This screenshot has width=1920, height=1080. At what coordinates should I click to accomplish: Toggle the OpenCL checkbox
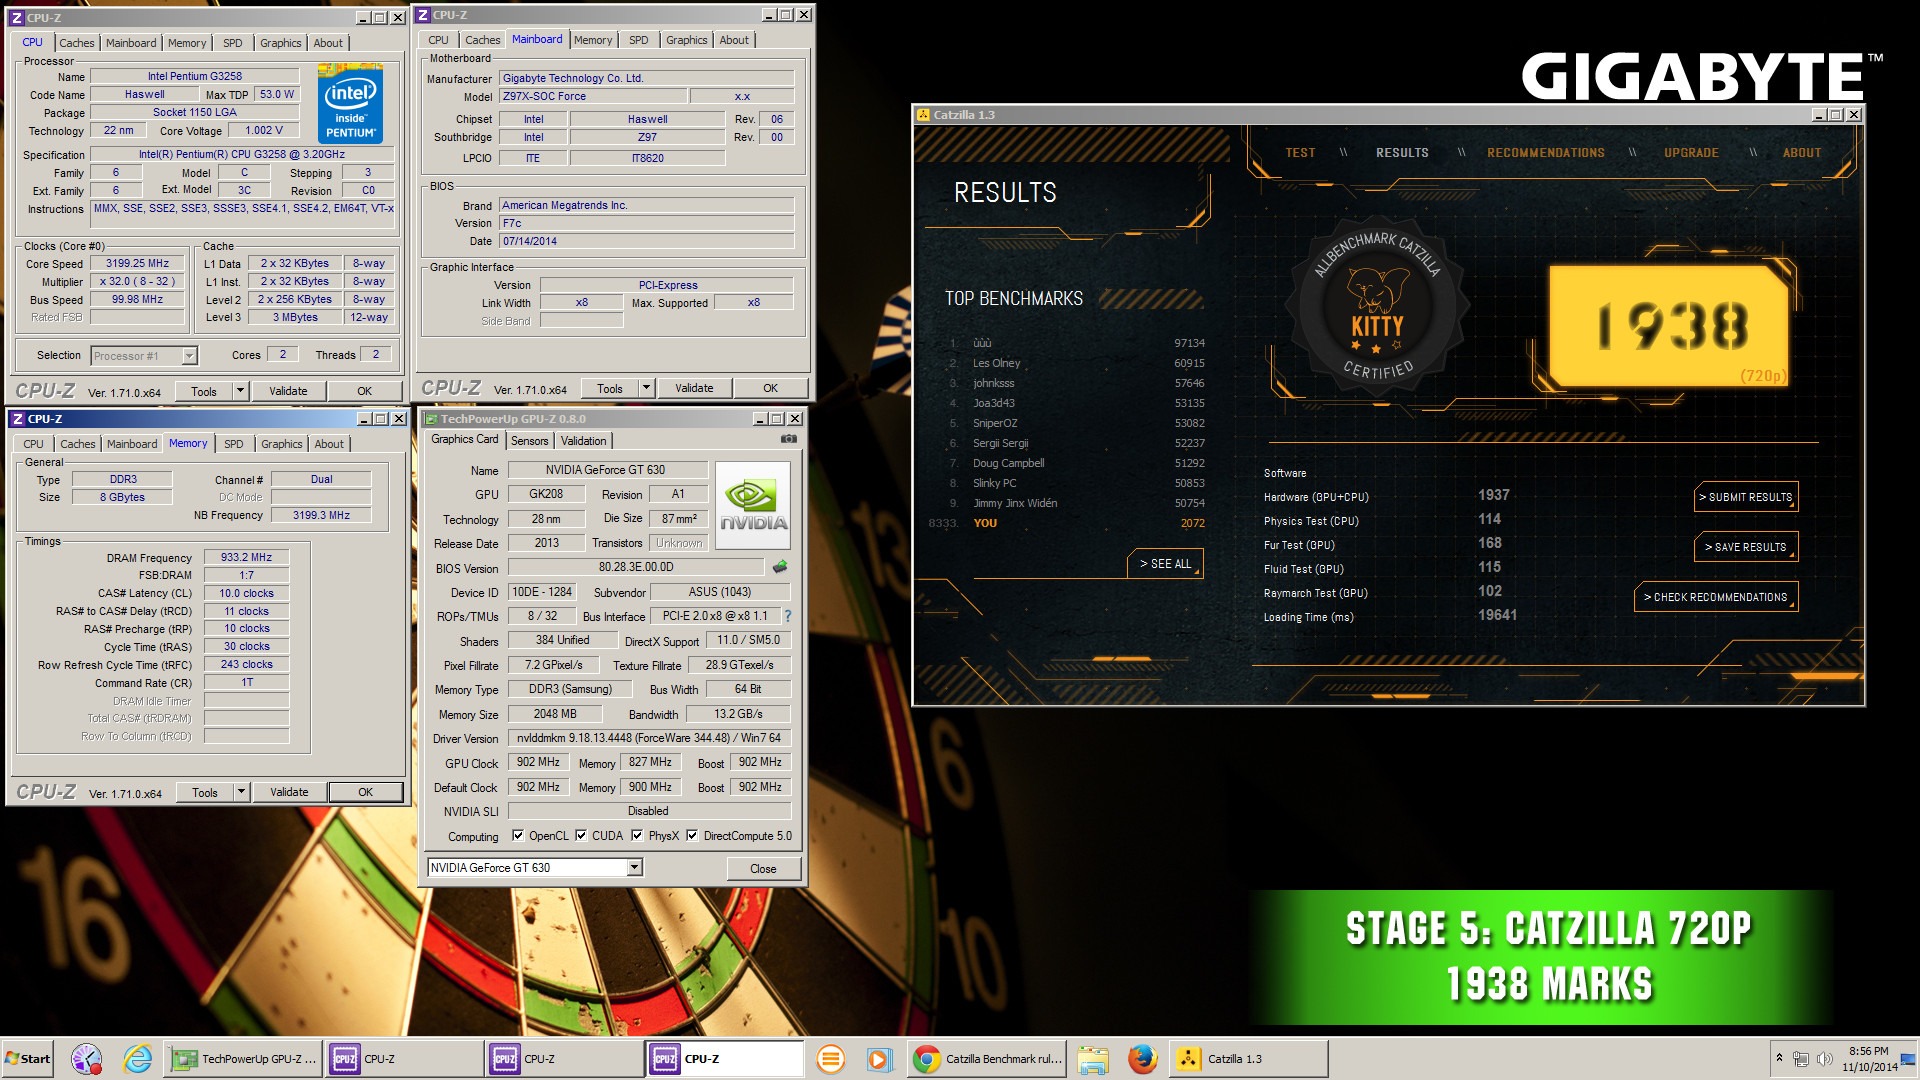[518, 836]
